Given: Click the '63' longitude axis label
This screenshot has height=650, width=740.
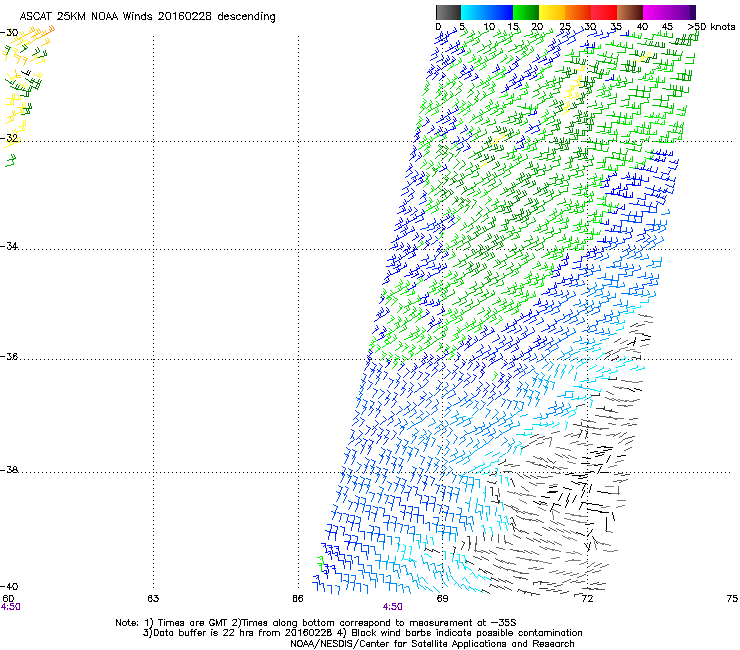Looking at the screenshot, I should [x=153, y=599].
